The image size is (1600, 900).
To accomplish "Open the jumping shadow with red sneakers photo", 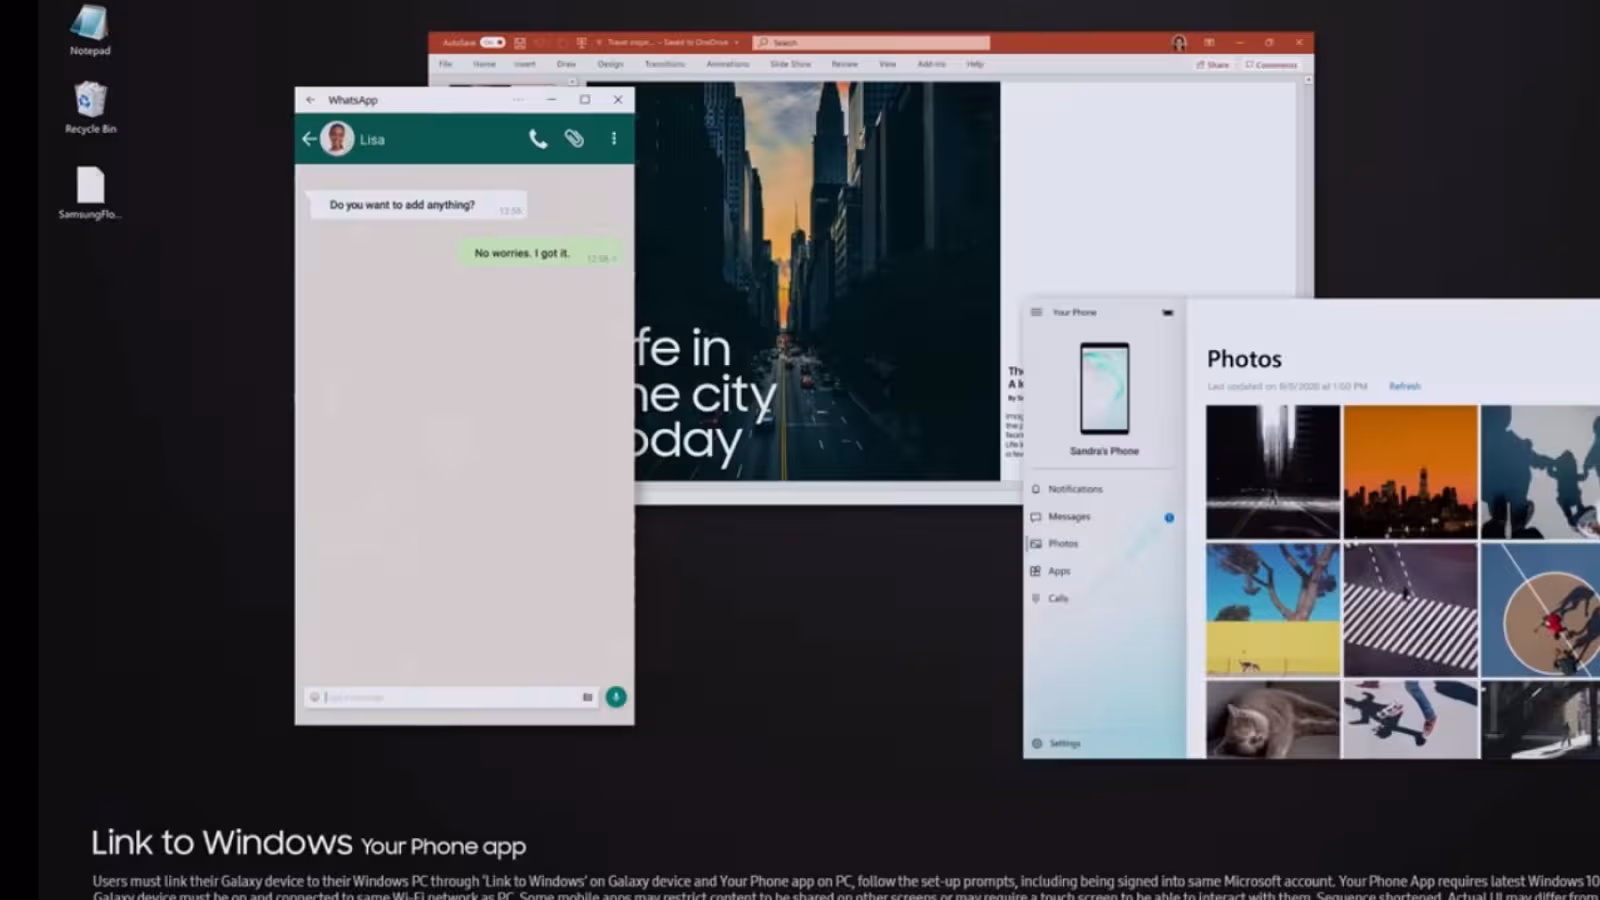I will (x=1410, y=720).
